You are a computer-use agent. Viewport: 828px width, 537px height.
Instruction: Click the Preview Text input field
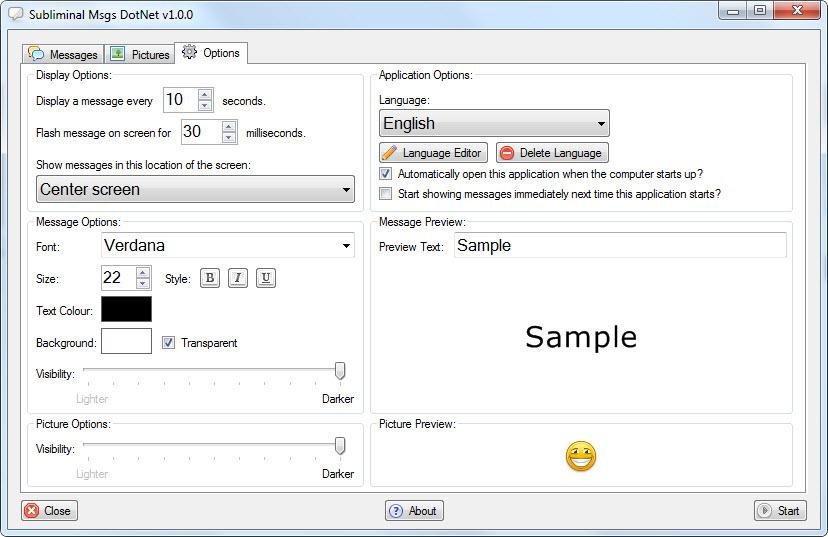coord(620,246)
